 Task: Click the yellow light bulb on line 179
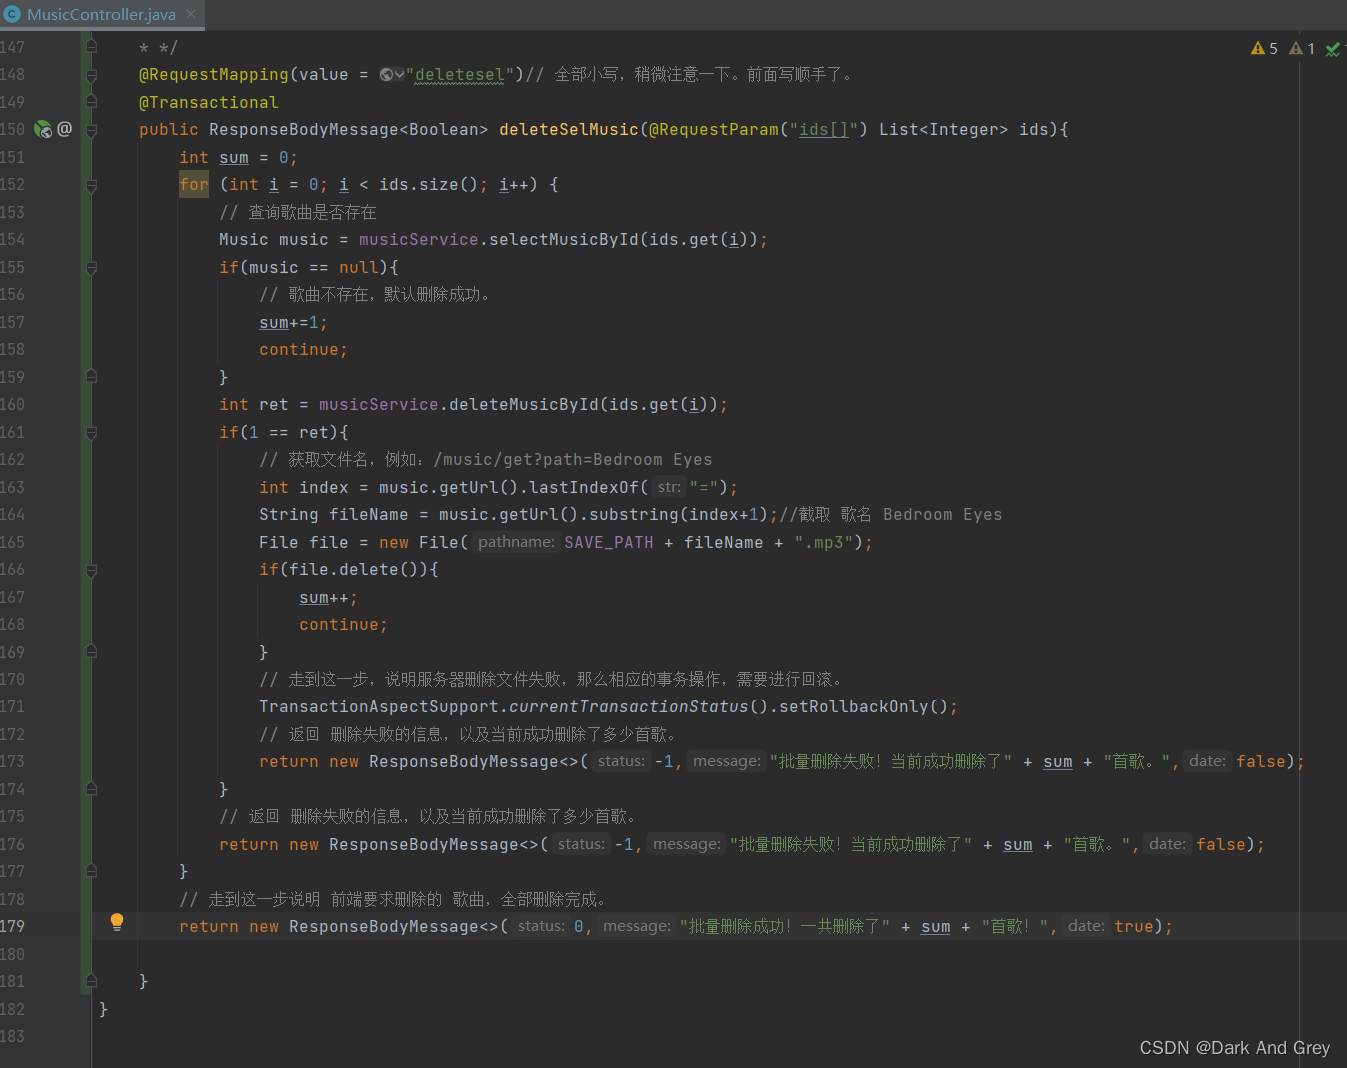click(117, 922)
